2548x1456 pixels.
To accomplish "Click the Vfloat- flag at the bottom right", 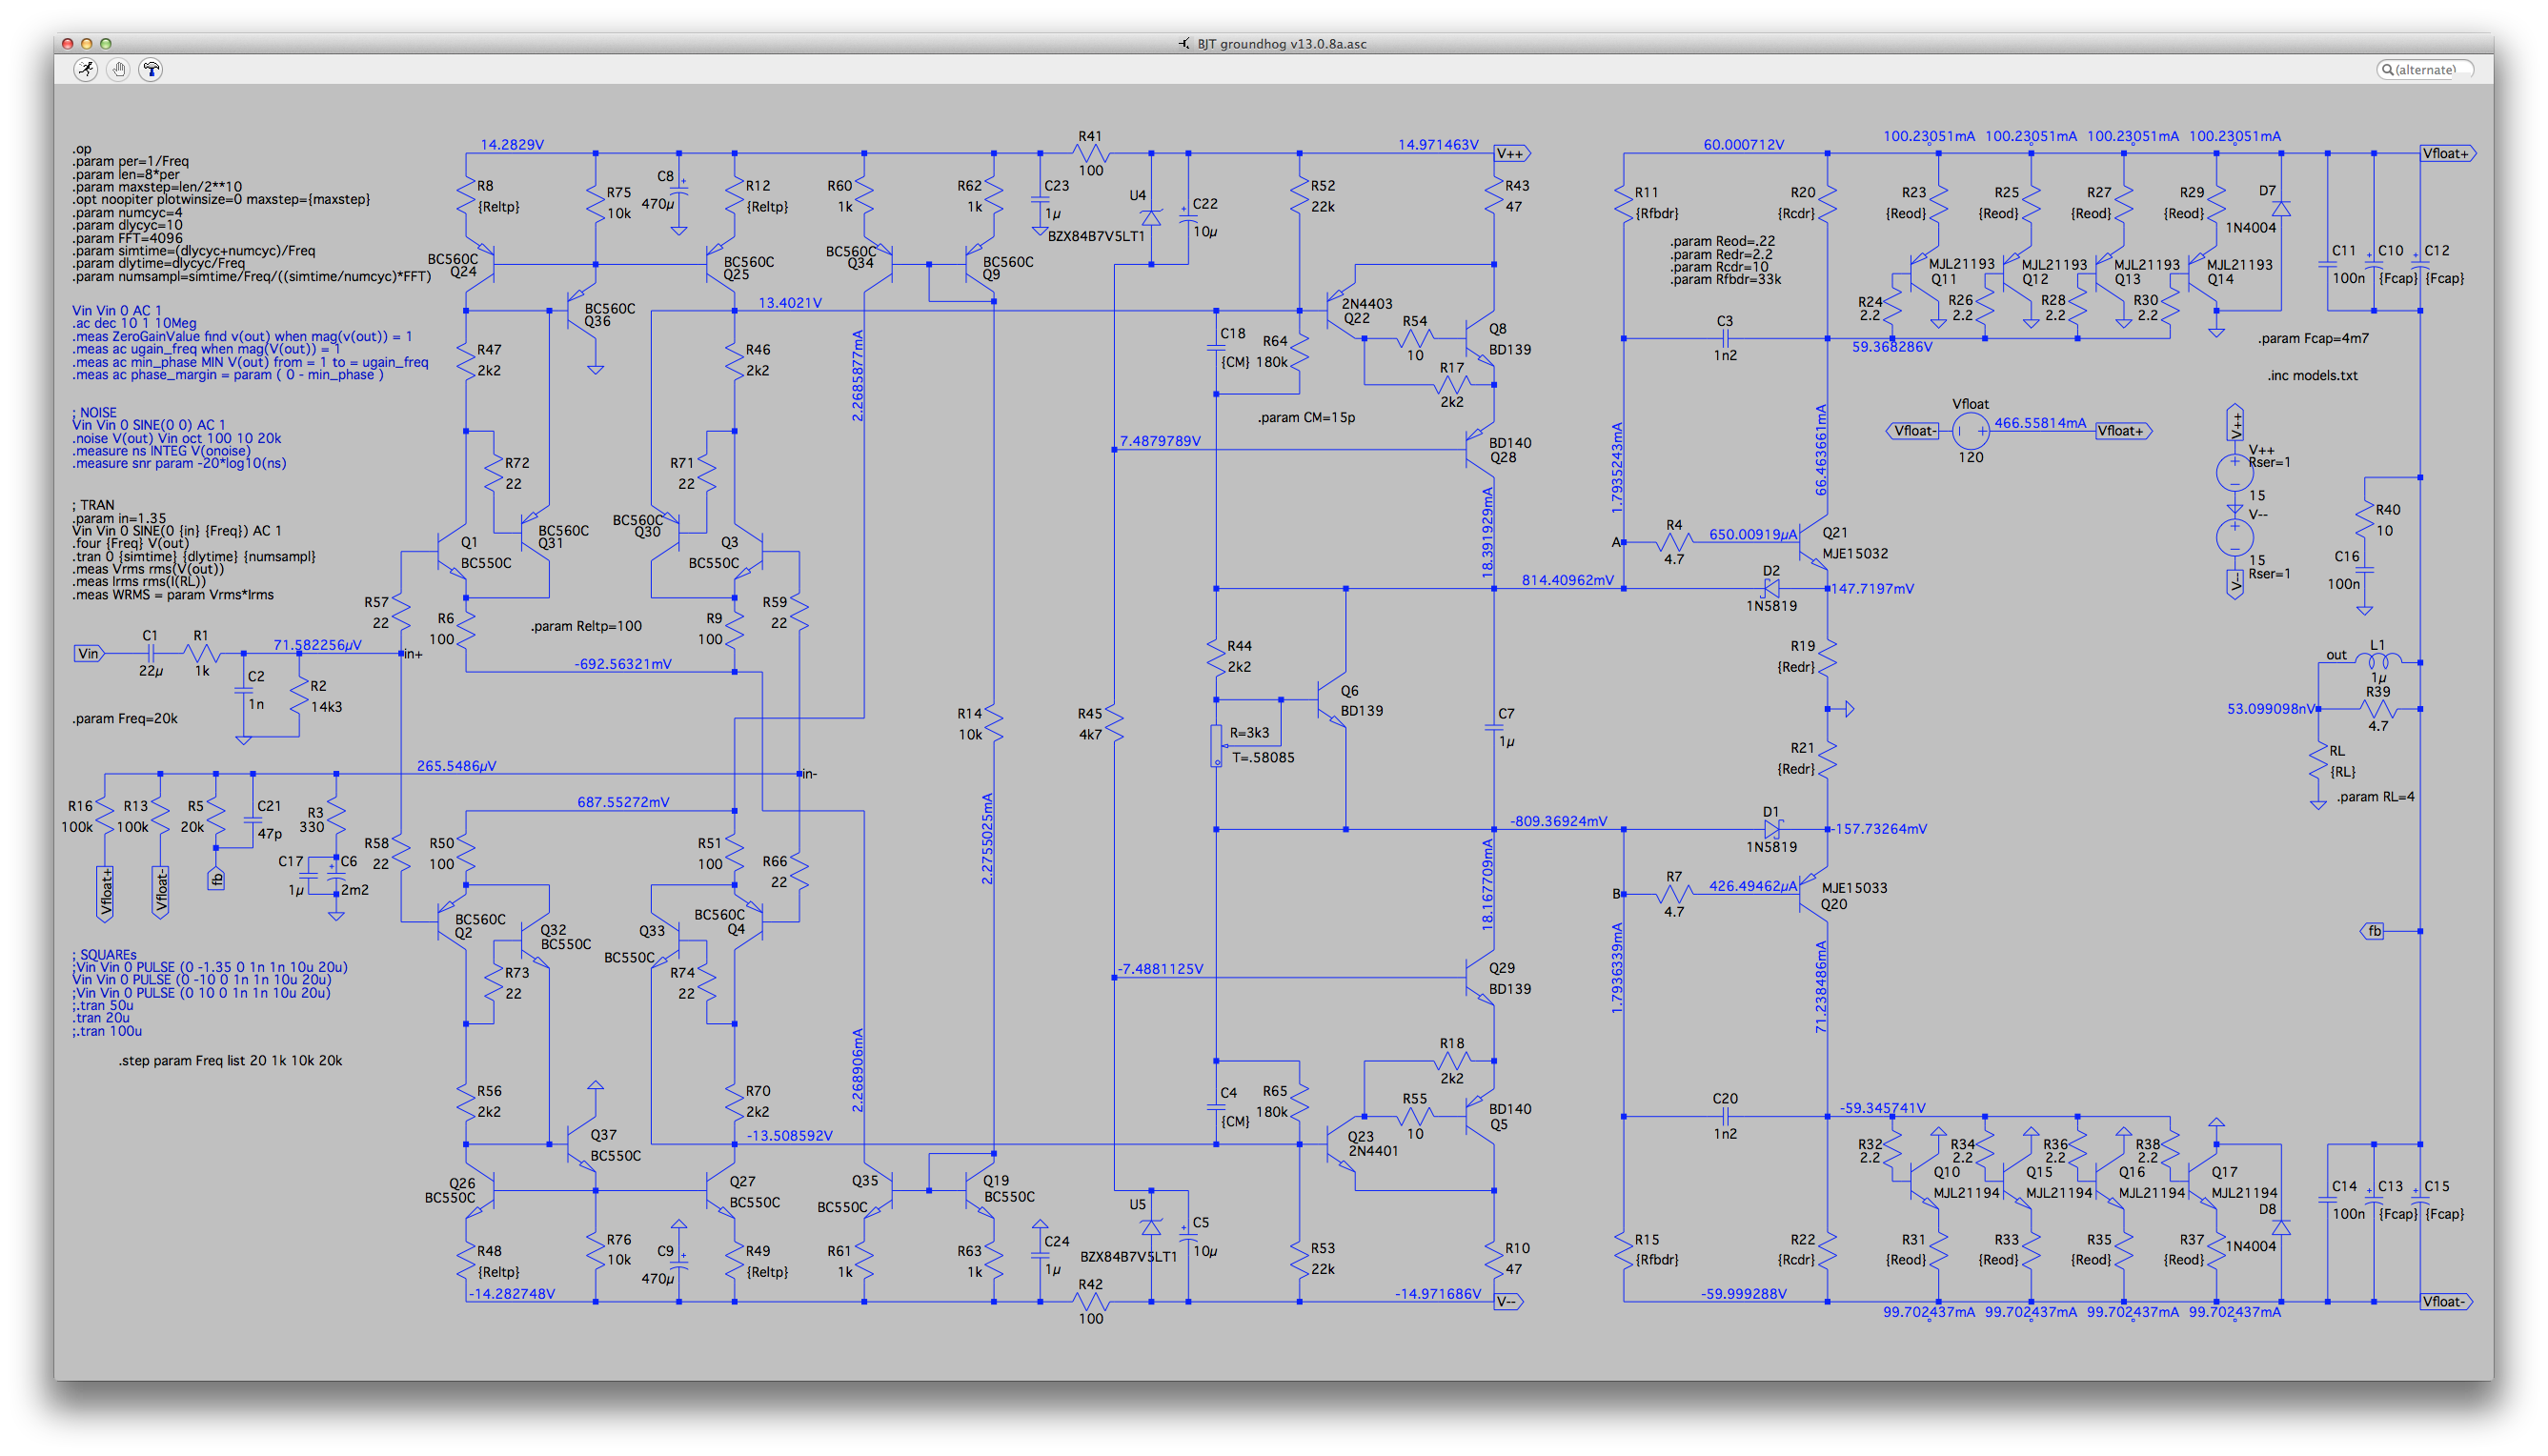I will point(2447,1301).
